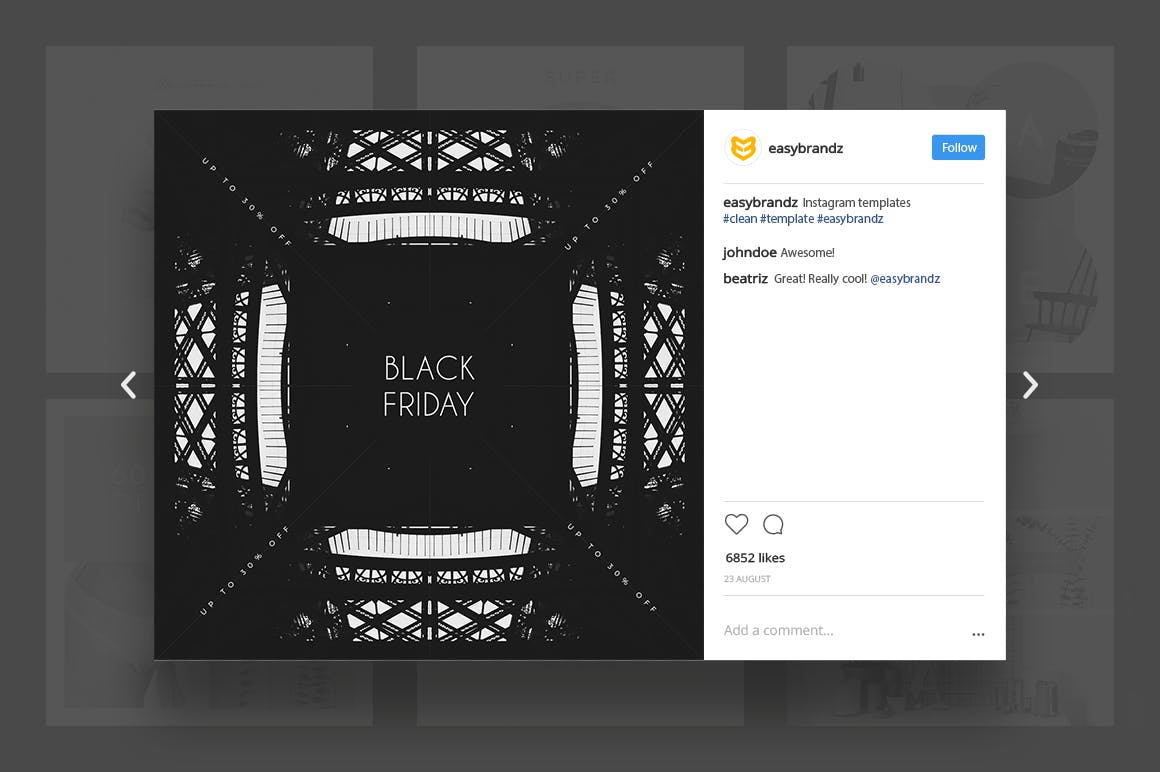Expand more options with the ellipsis control
The image size is (1160, 772).
click(x=978, y=633)
